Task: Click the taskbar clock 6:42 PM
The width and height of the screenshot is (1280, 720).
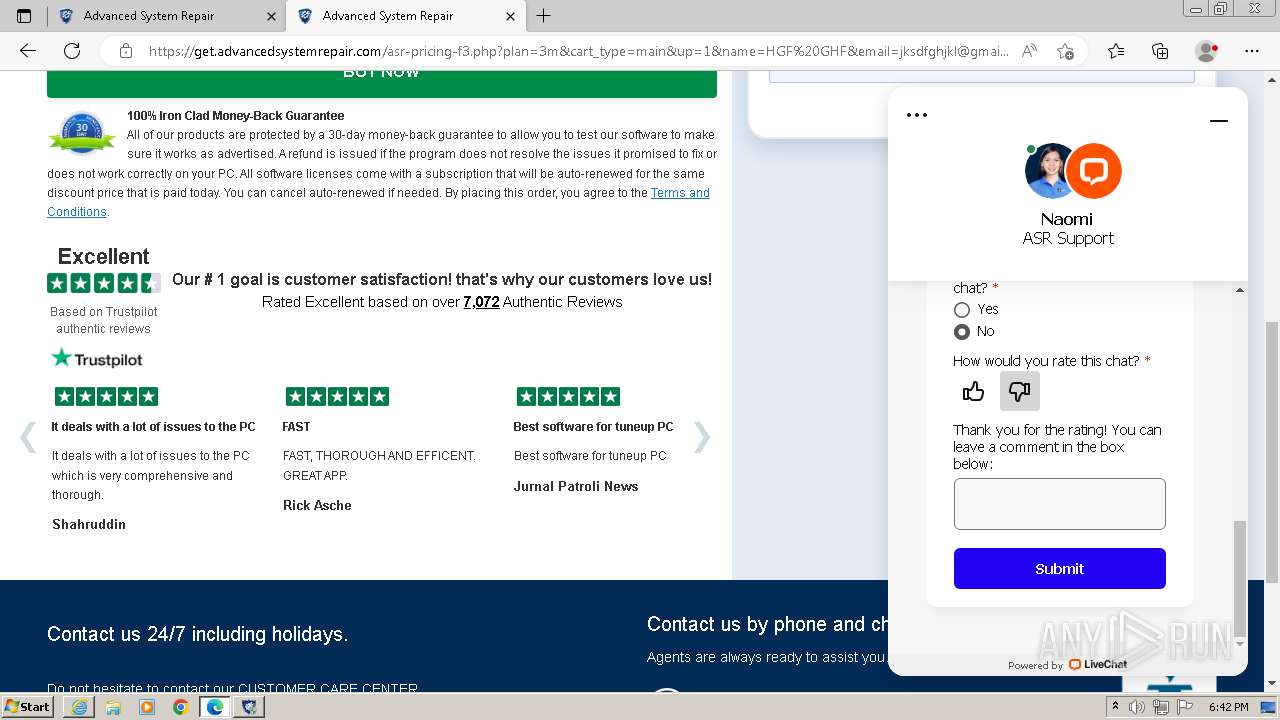Action: point(1228,707)
